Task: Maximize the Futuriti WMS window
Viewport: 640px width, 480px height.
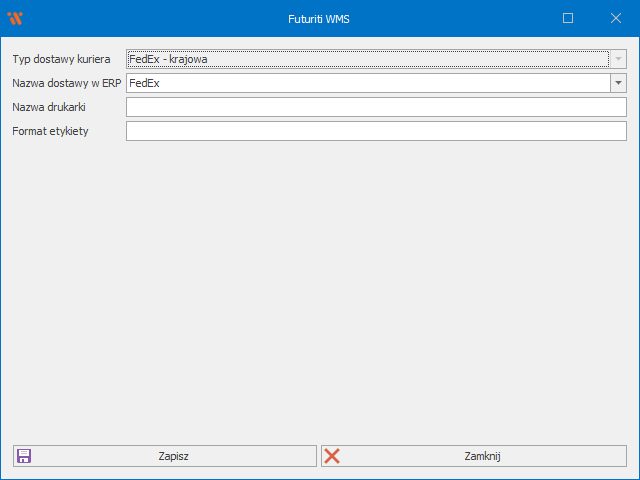Action: point(568,18)
